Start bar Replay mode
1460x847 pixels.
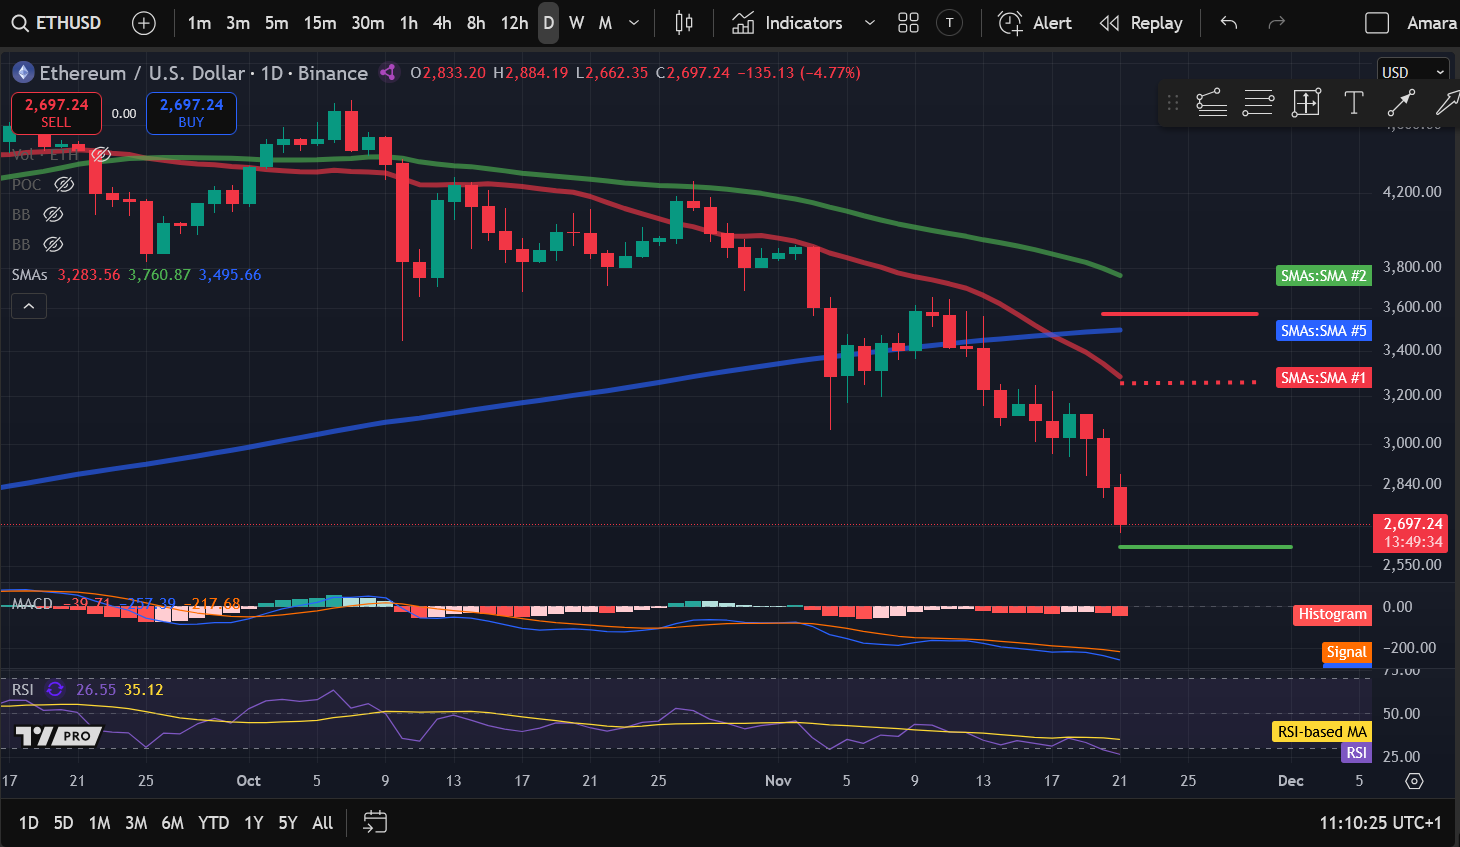[1140, 22]
